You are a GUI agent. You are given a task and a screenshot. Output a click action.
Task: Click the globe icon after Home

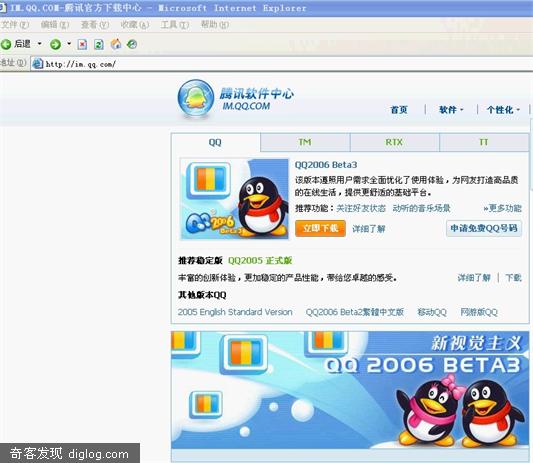pos(132,44)
